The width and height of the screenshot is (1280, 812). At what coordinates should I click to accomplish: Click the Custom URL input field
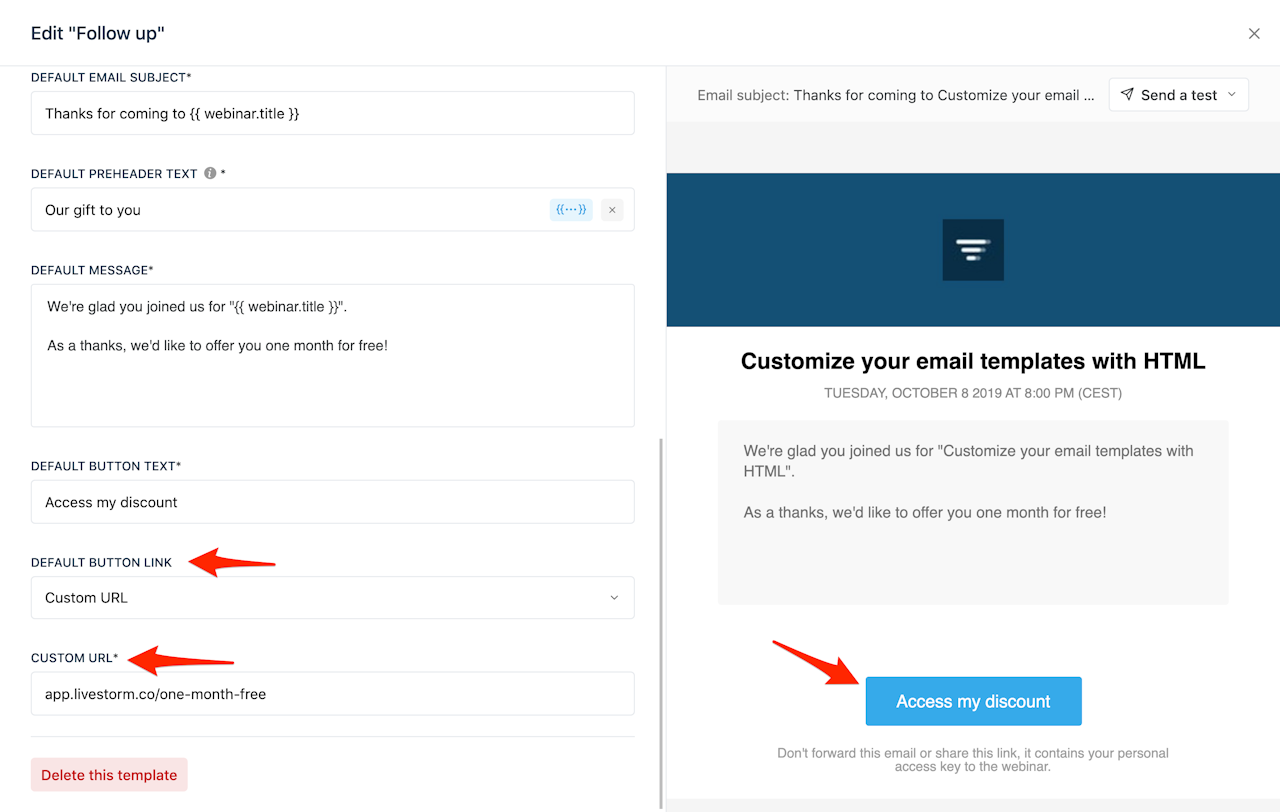pyautogui.click(x=332, y=694)
